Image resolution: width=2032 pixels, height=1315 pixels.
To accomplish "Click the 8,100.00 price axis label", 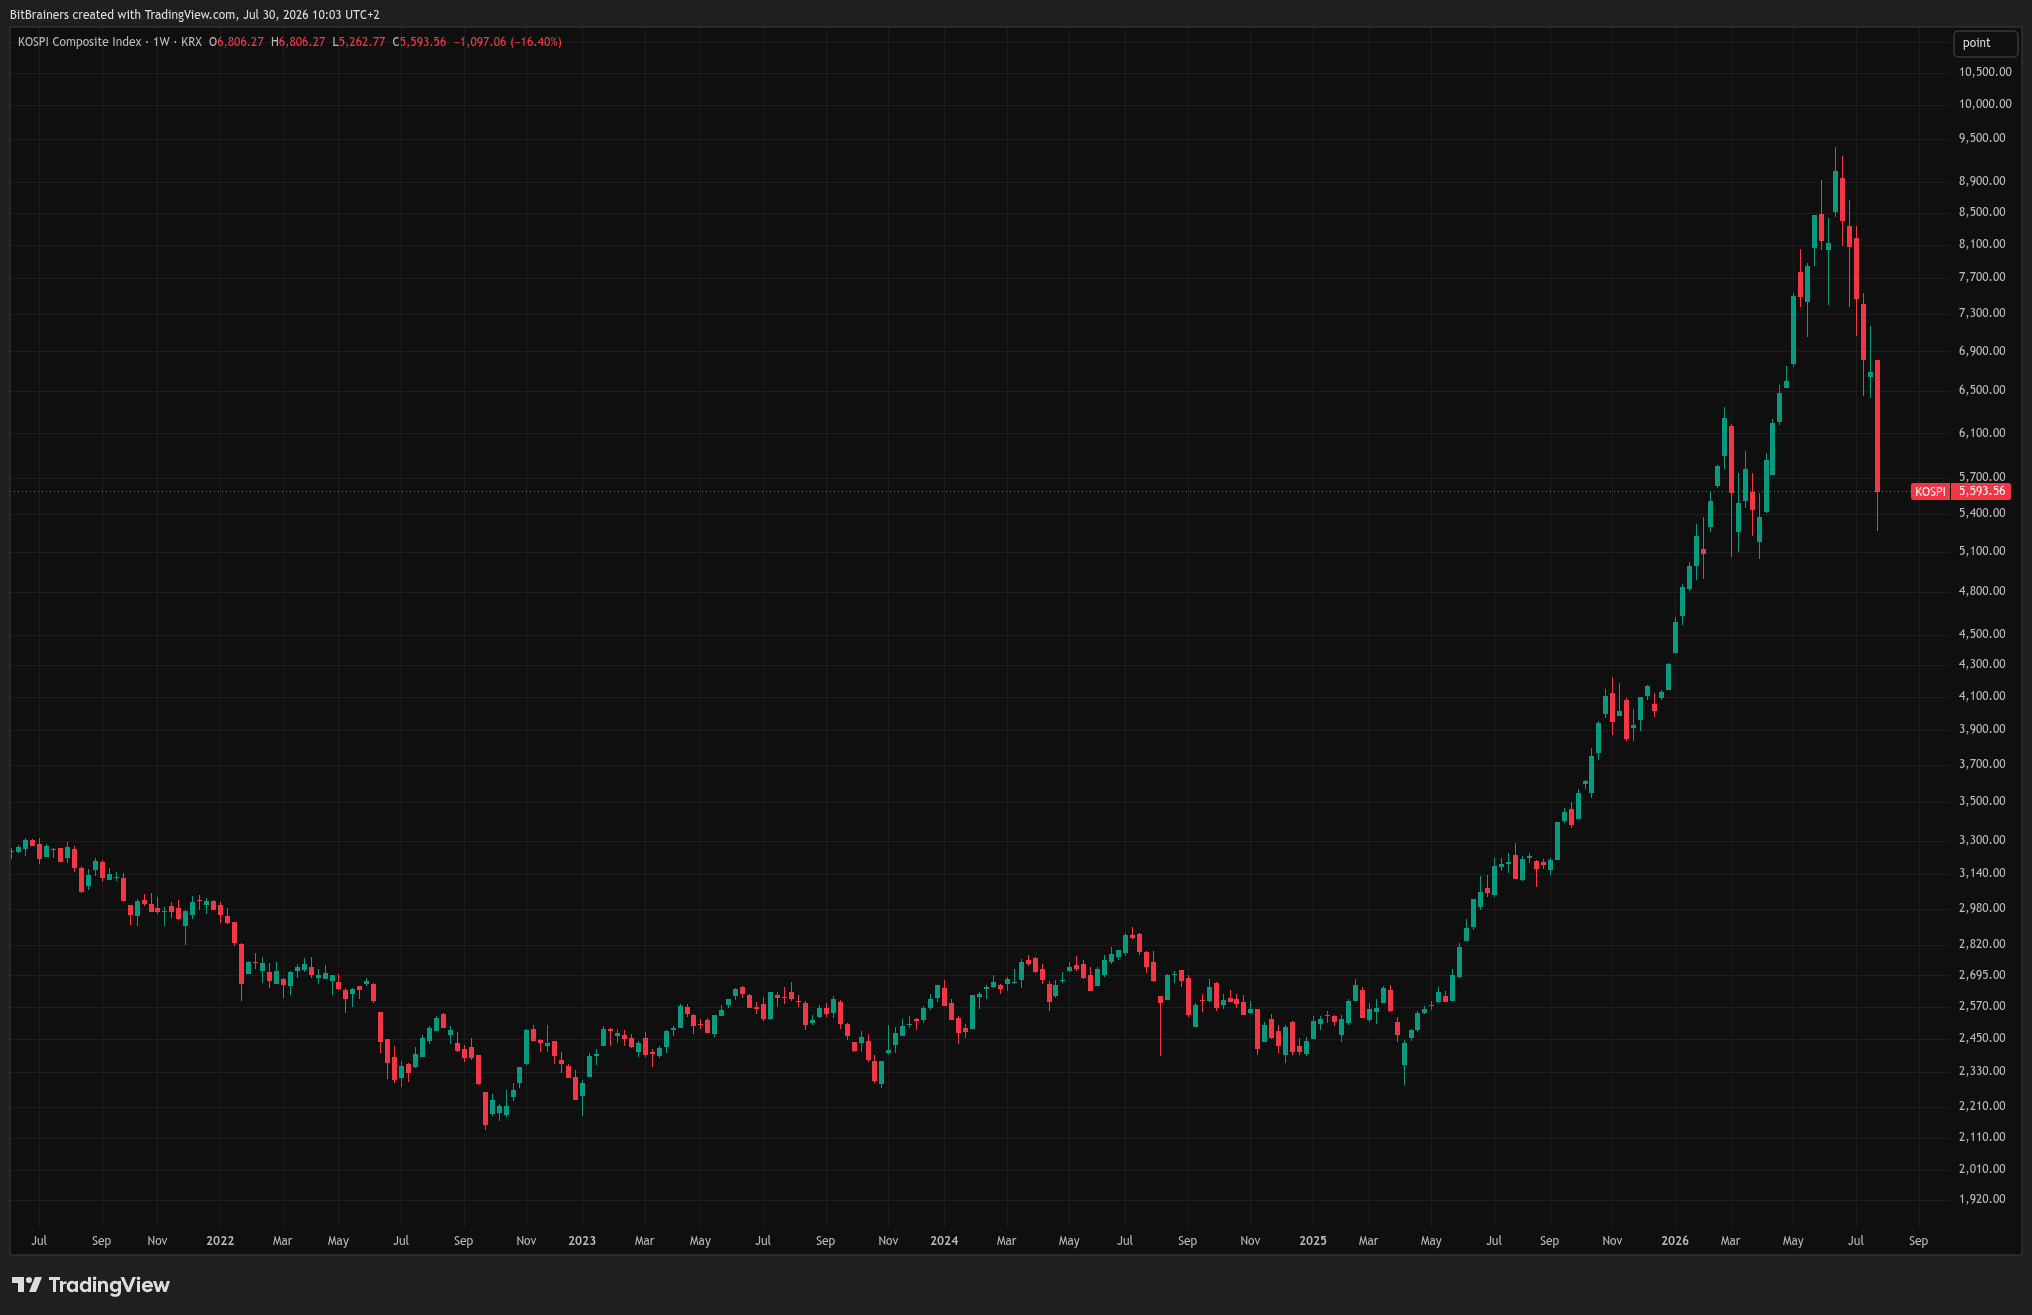I will [1982, 244].
